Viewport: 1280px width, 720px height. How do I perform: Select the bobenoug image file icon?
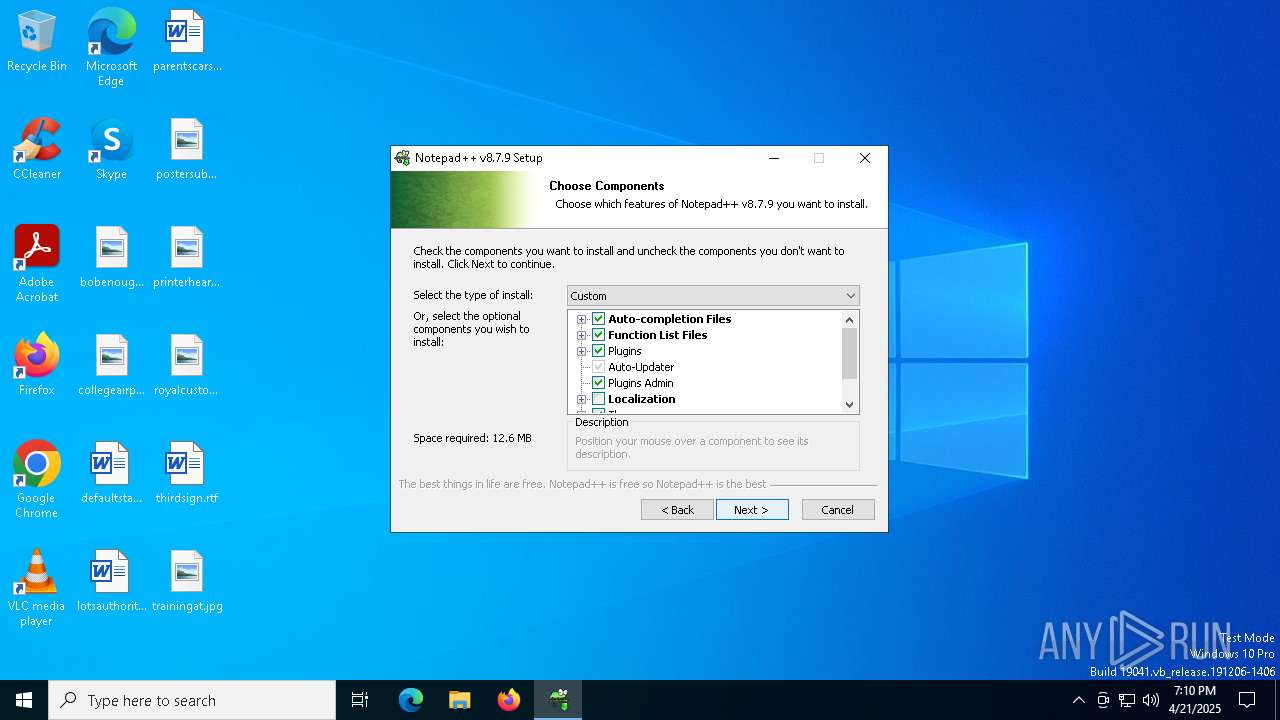click(111, 258)
